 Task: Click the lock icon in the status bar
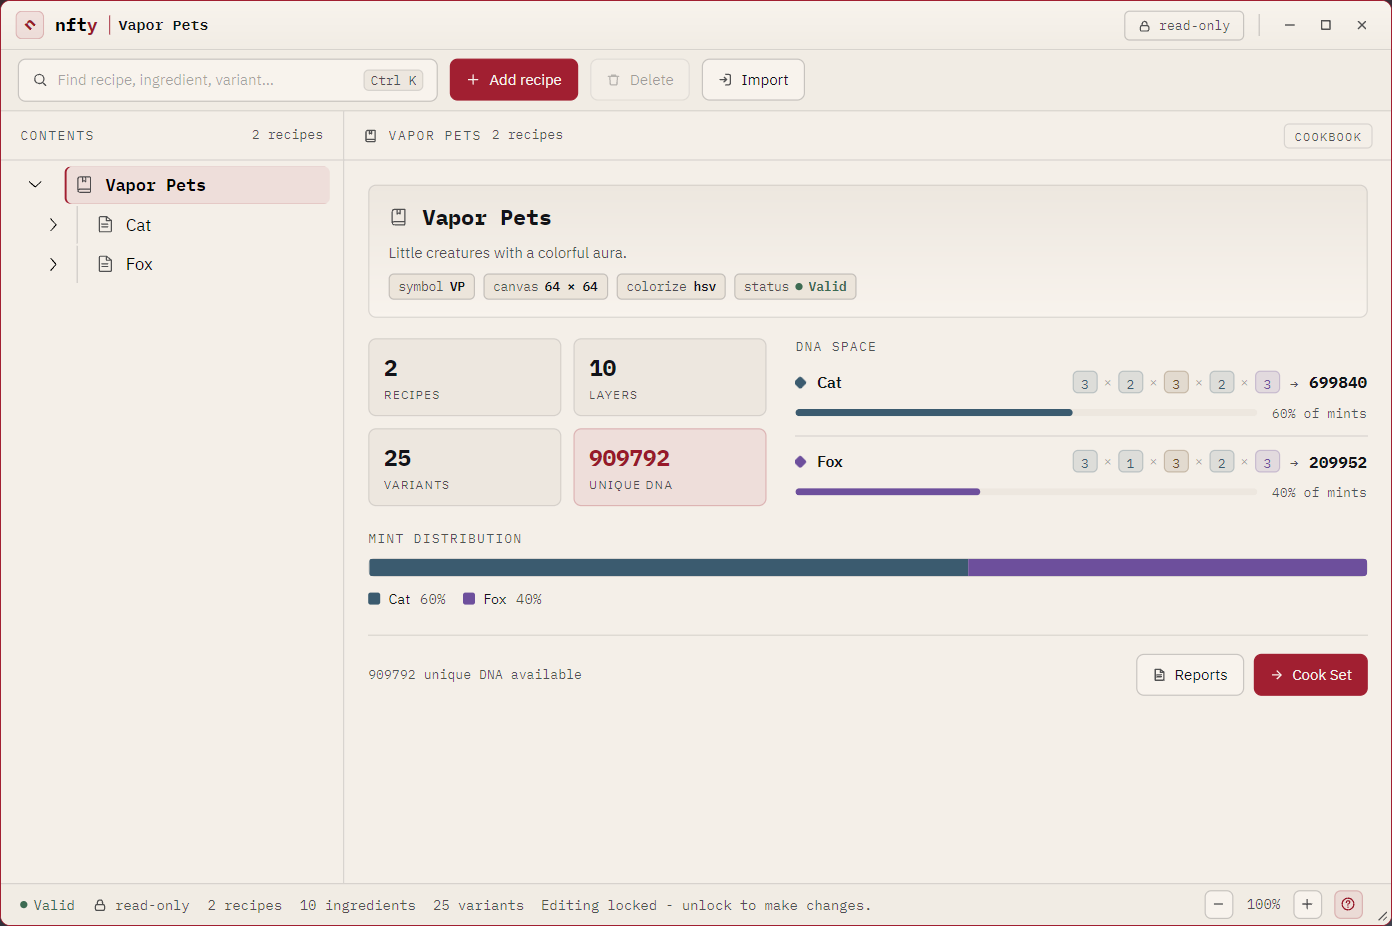100,905
